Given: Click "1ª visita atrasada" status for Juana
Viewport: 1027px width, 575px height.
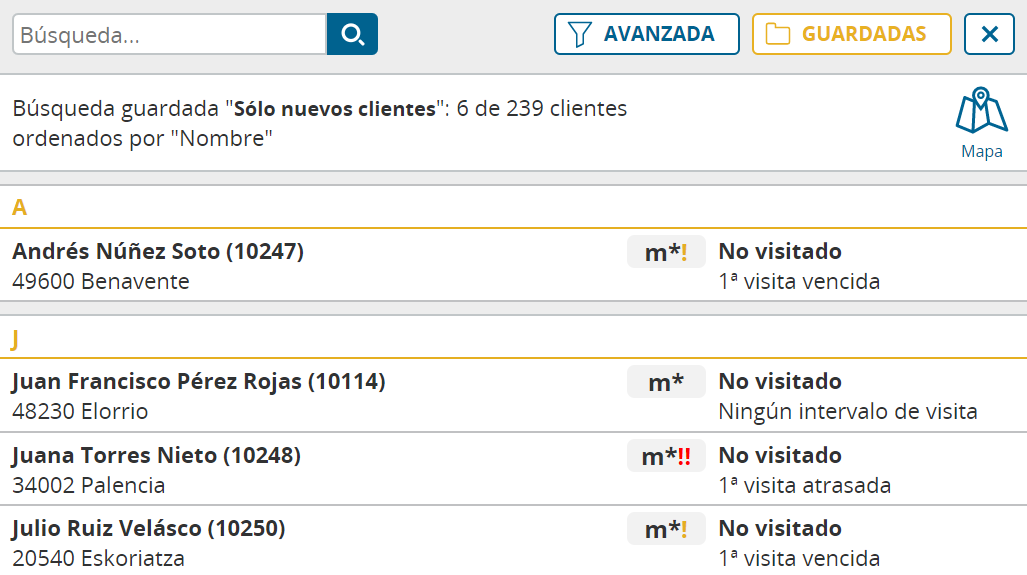Looking at the screenshot, I should pyautogui.click(x=804, y=486).
